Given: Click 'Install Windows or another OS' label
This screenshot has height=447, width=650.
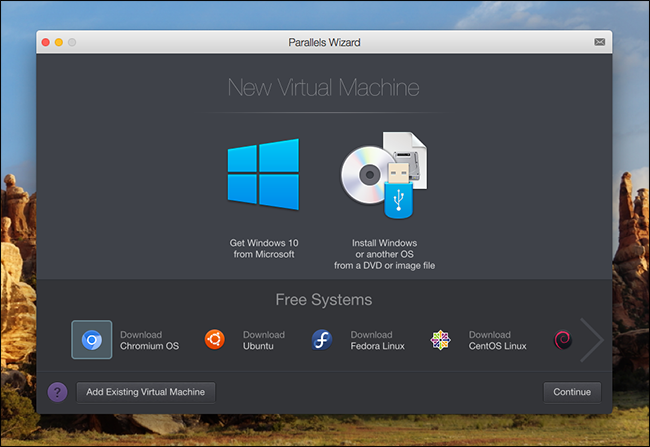Looking at the screenshot, I should tap(384, 254).
